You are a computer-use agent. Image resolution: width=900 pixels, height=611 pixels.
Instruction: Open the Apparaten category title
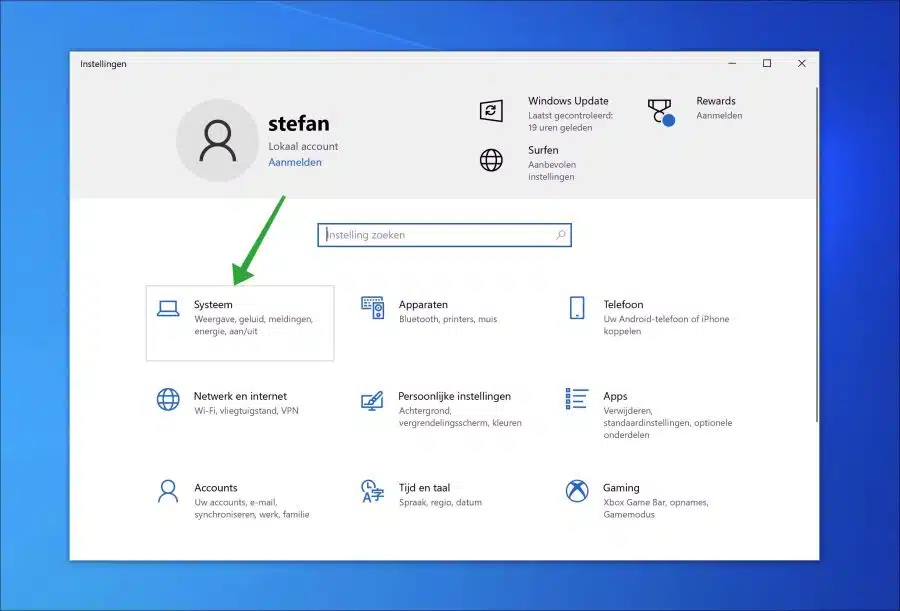coord(423,304)
